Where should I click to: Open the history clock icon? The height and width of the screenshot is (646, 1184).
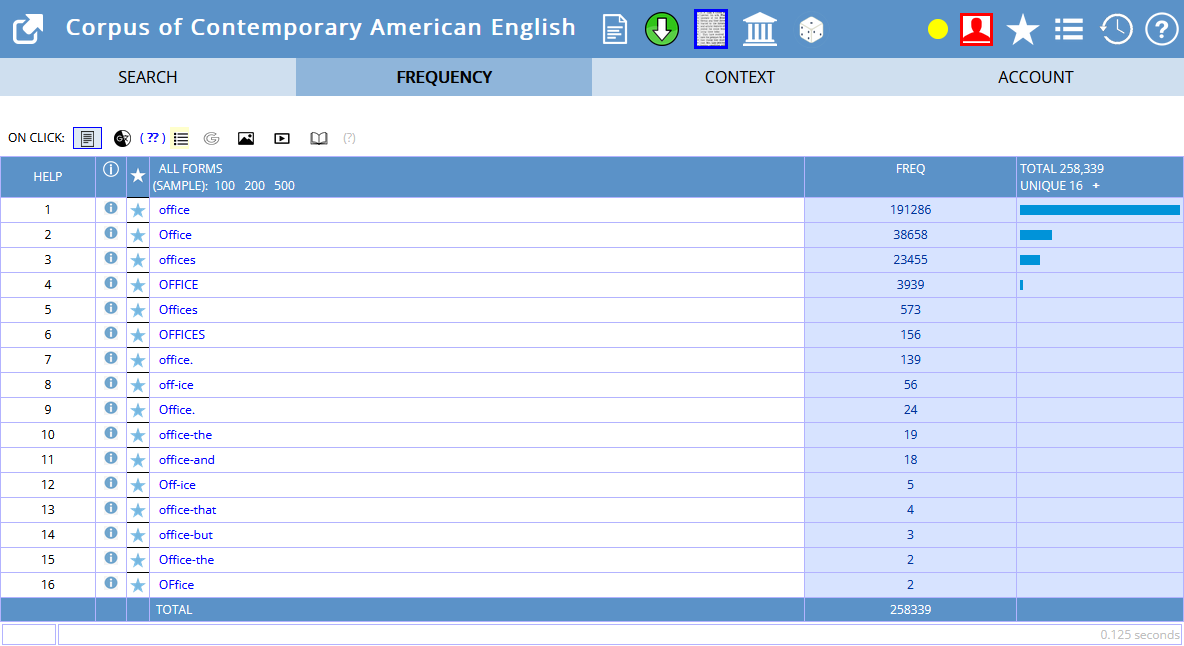pyautogui.click(x=1115, y=29)
